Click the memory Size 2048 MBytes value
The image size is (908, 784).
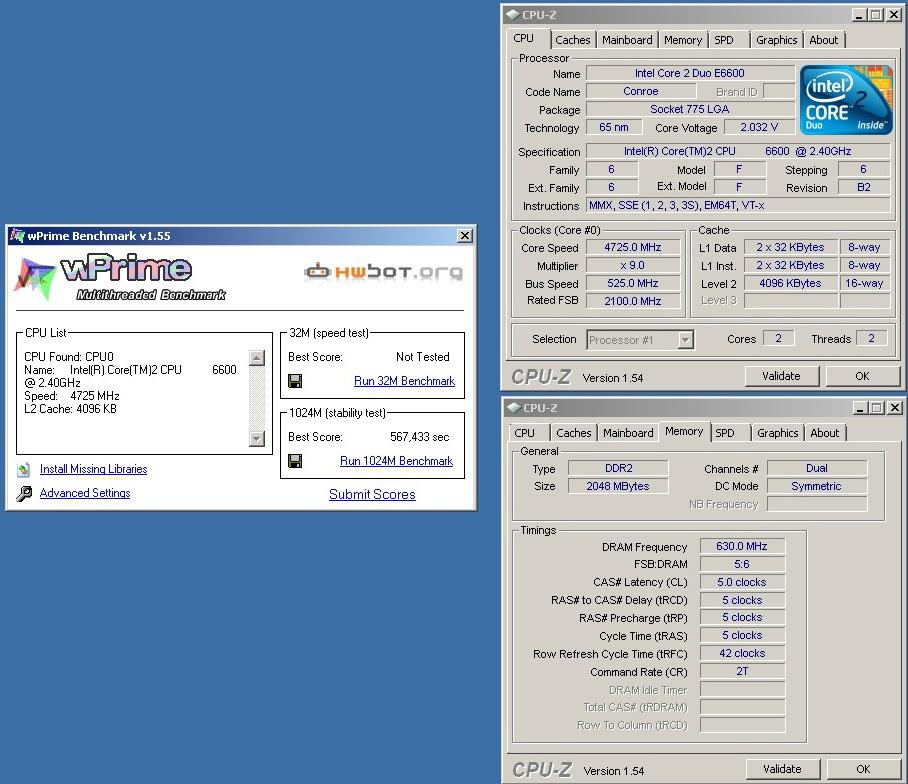click(618, 486)
